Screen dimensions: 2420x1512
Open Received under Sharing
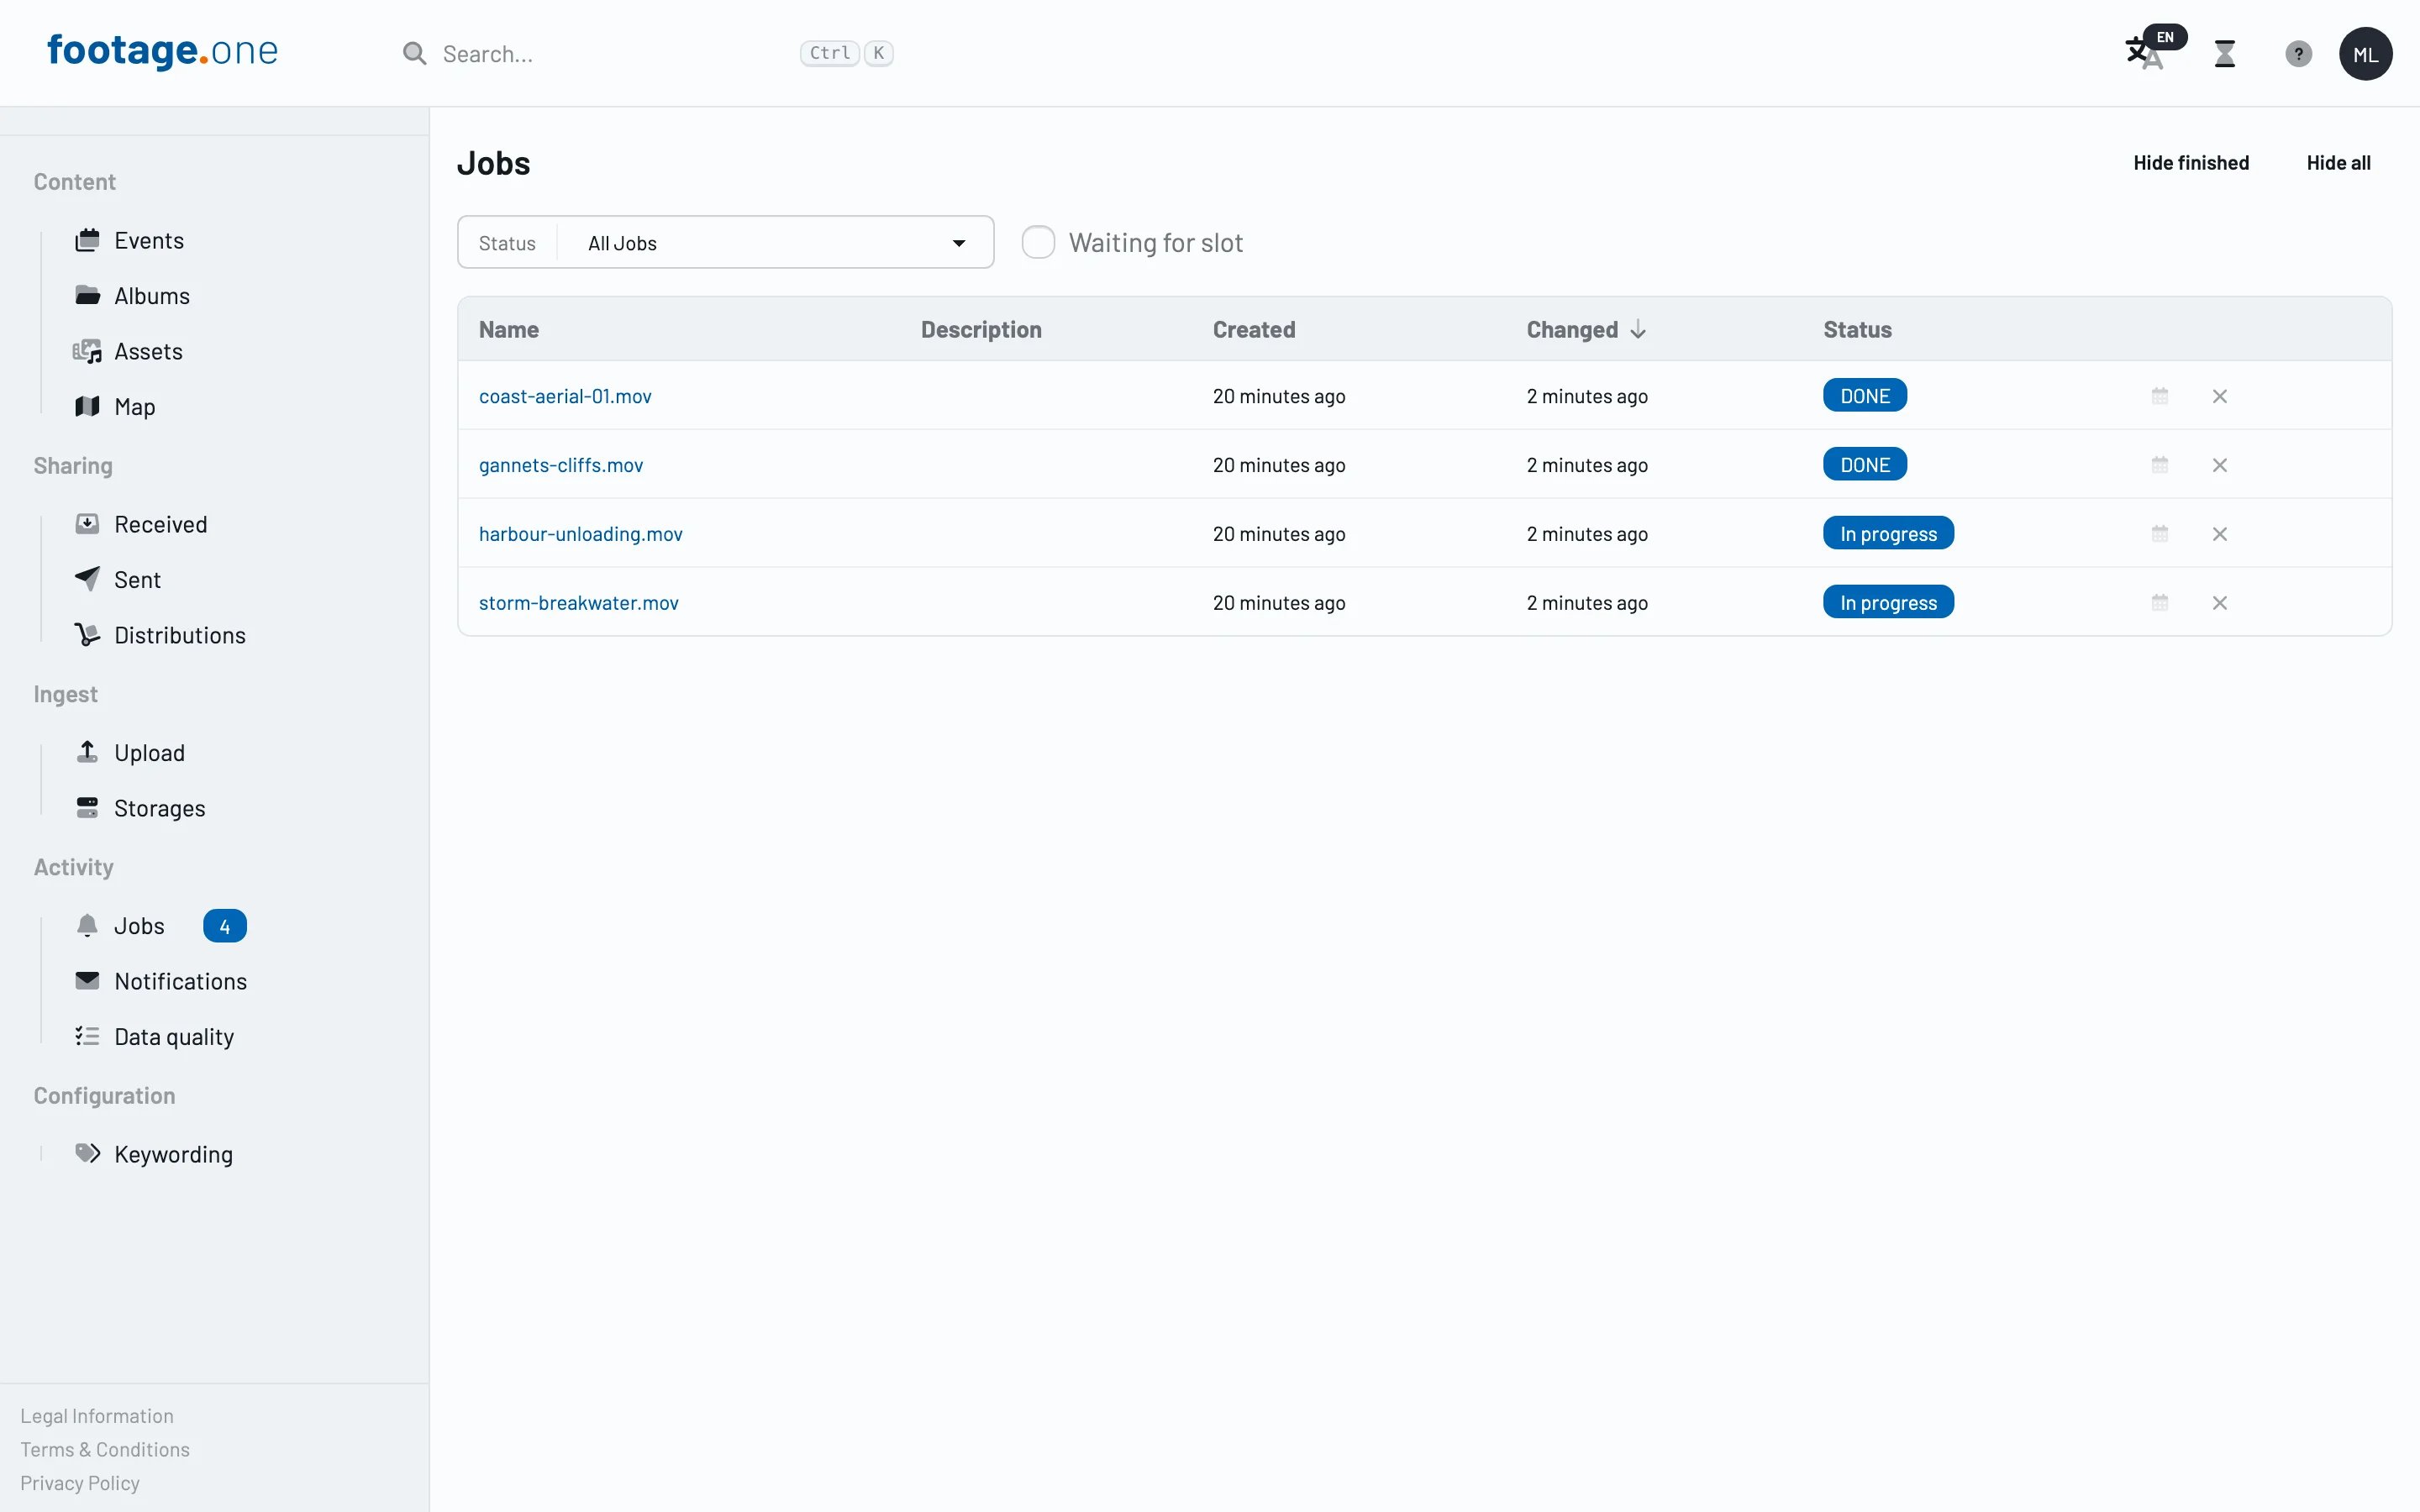[141, 524]
